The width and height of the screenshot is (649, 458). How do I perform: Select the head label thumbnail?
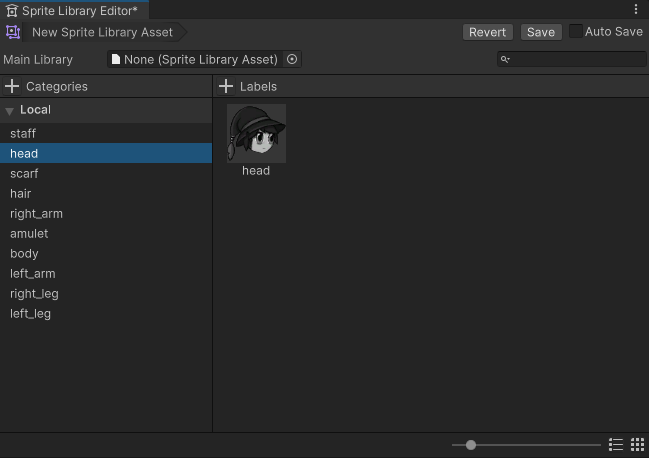[256, 134]
